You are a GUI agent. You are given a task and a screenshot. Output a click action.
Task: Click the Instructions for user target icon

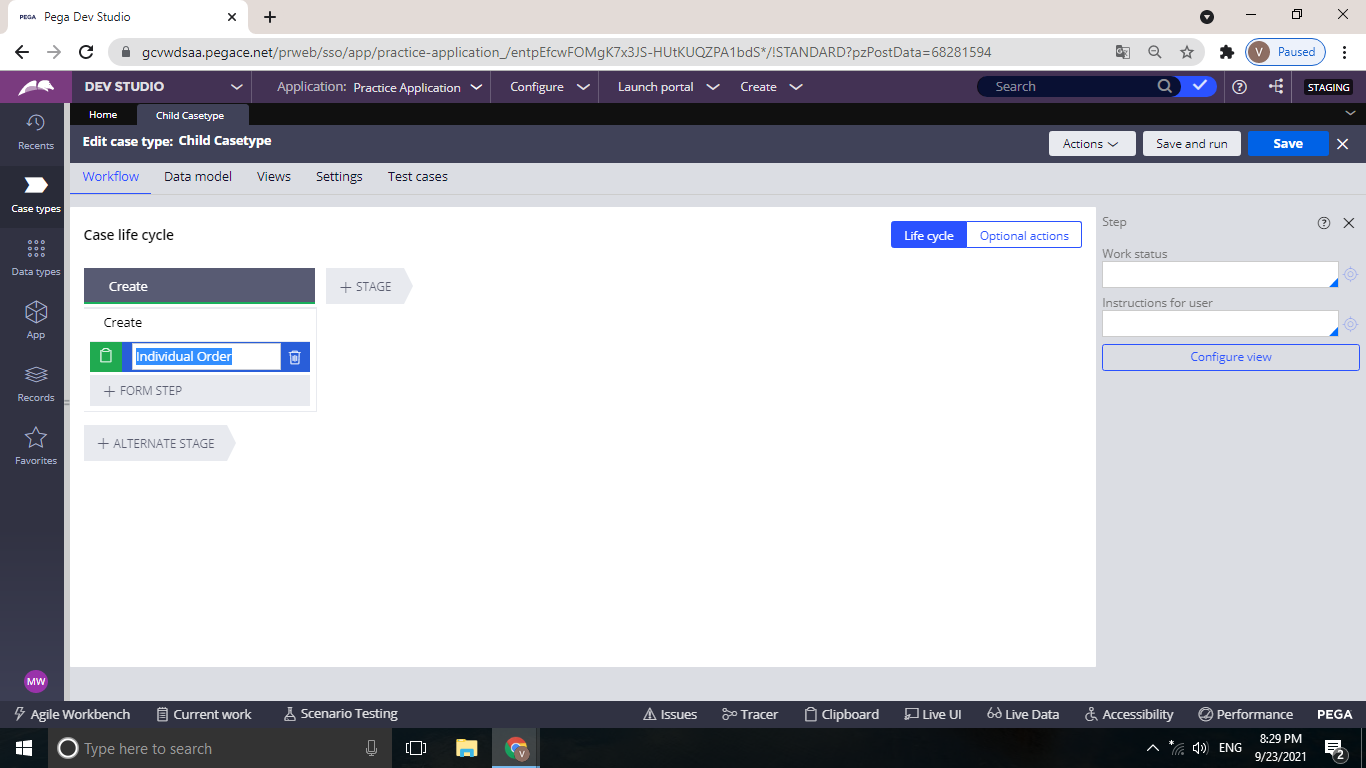tap(1350, 324)
